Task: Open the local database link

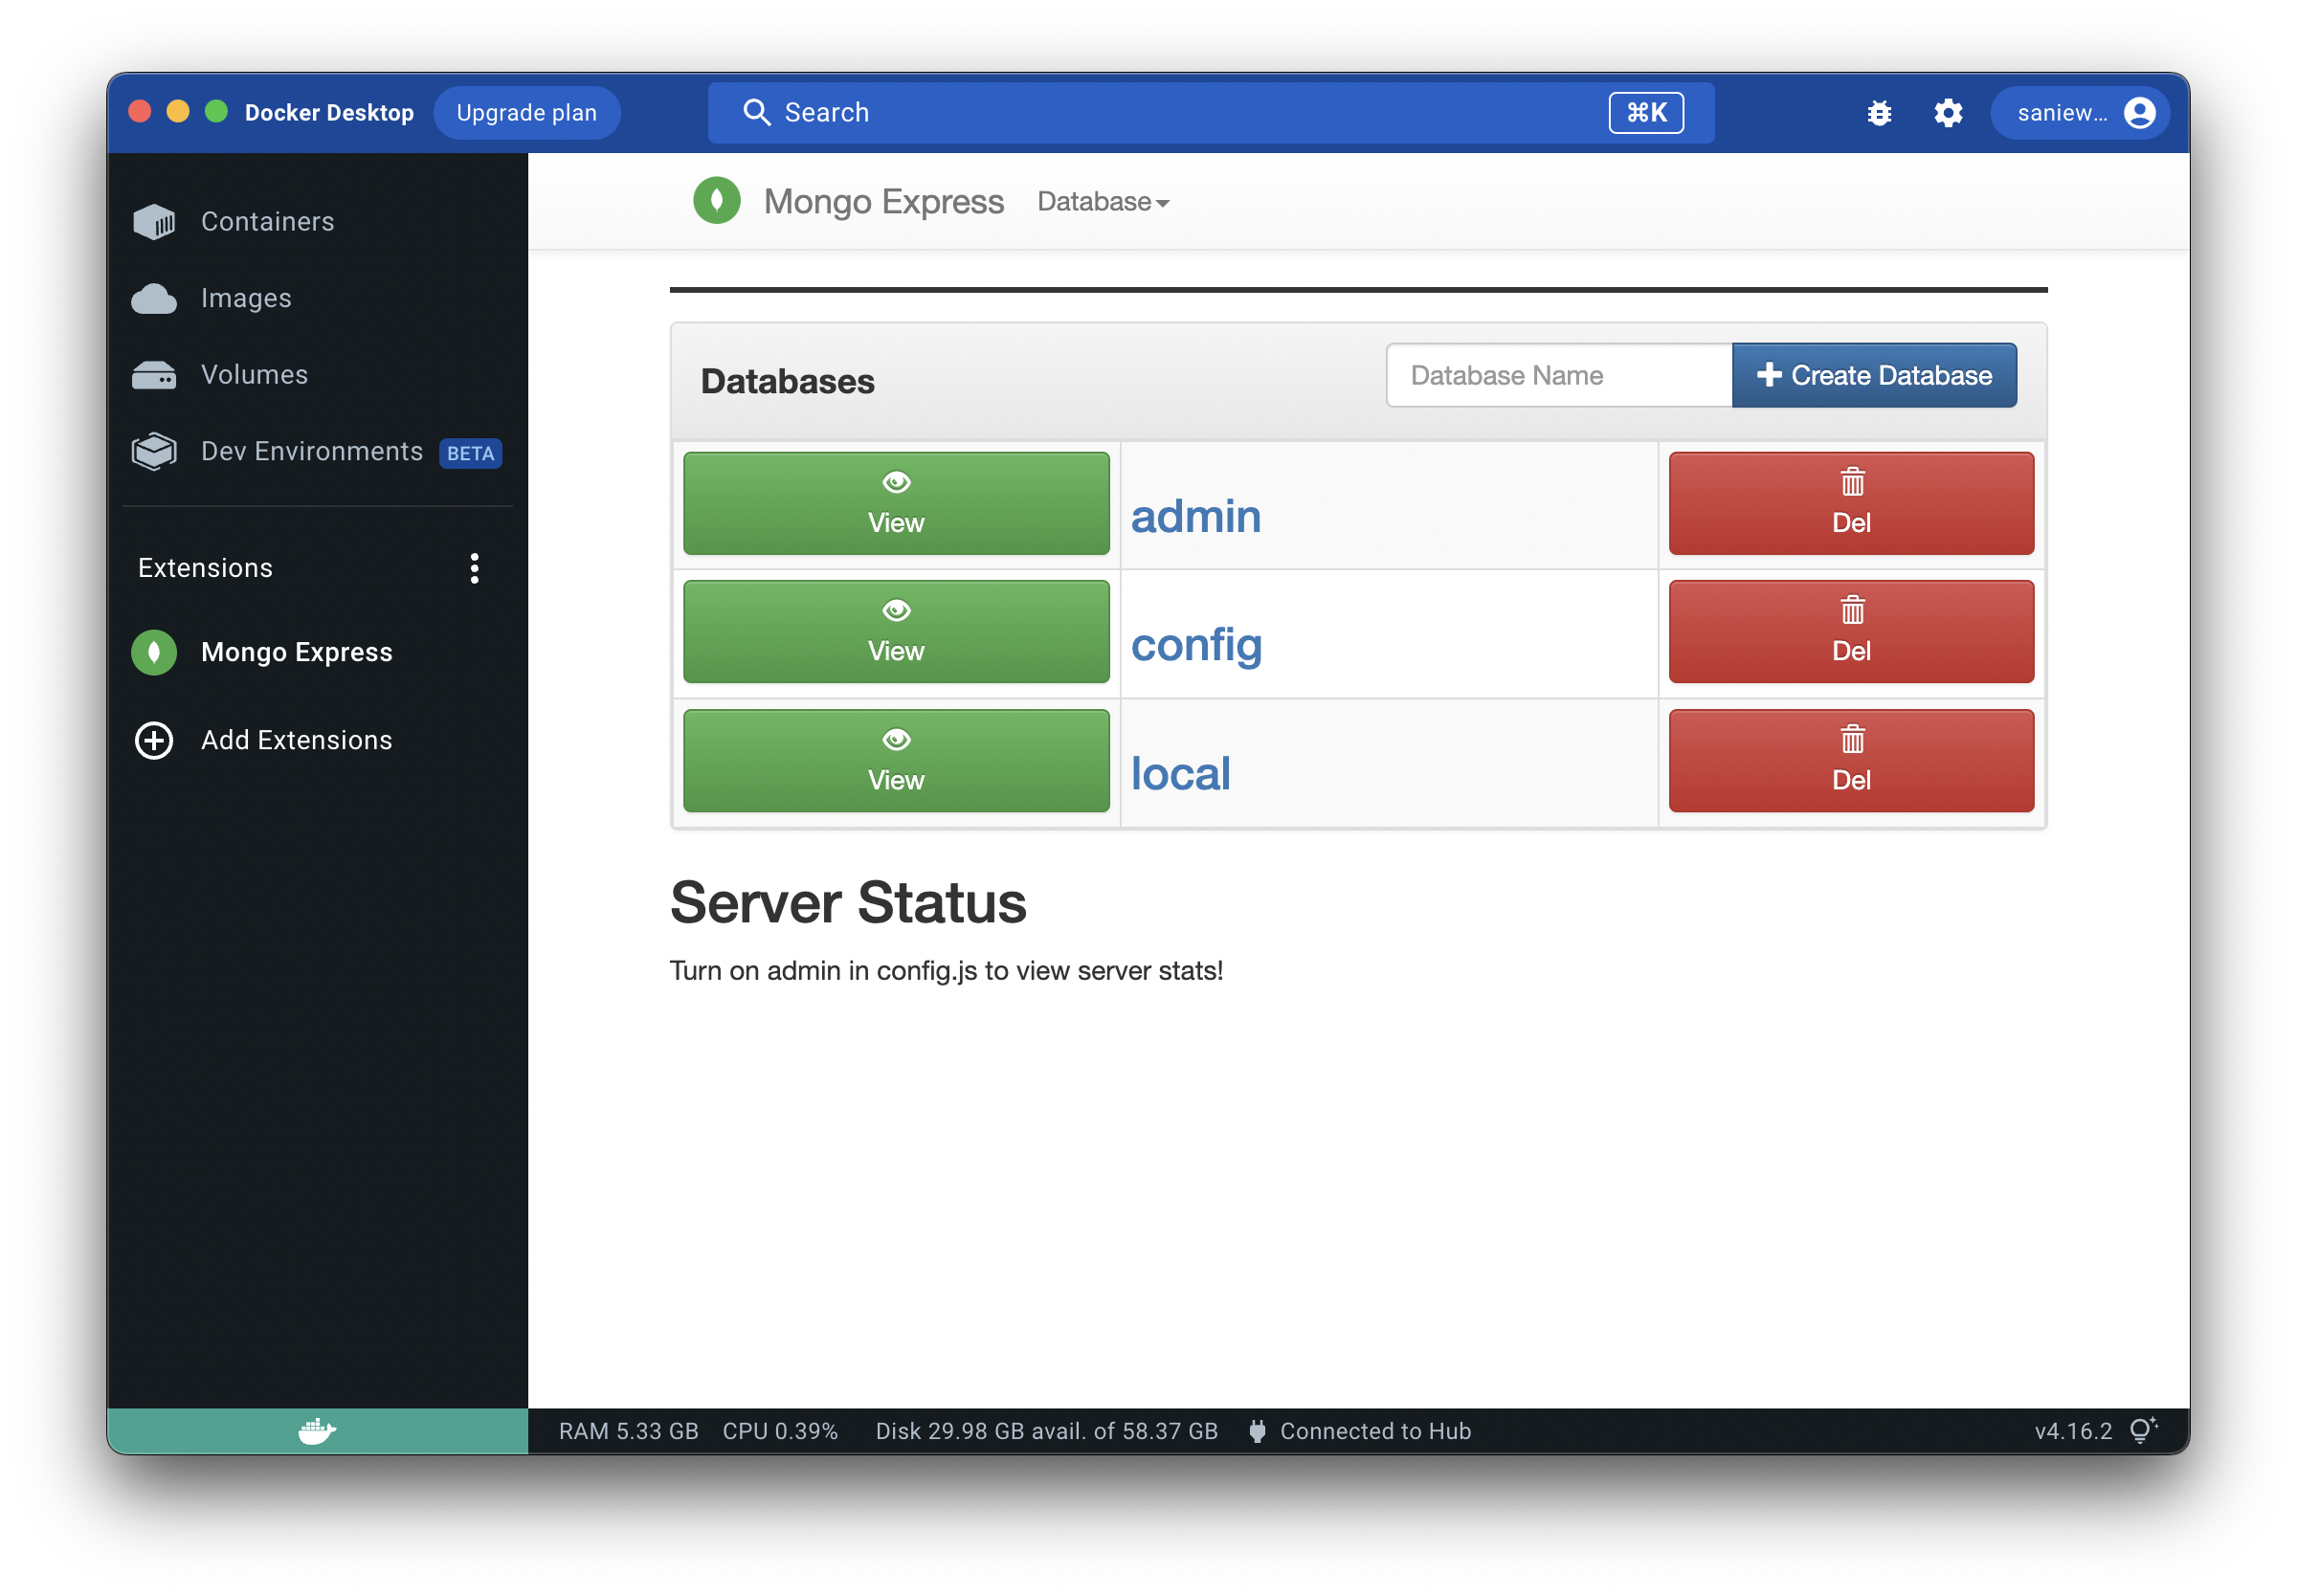Action: [1180, 774]
